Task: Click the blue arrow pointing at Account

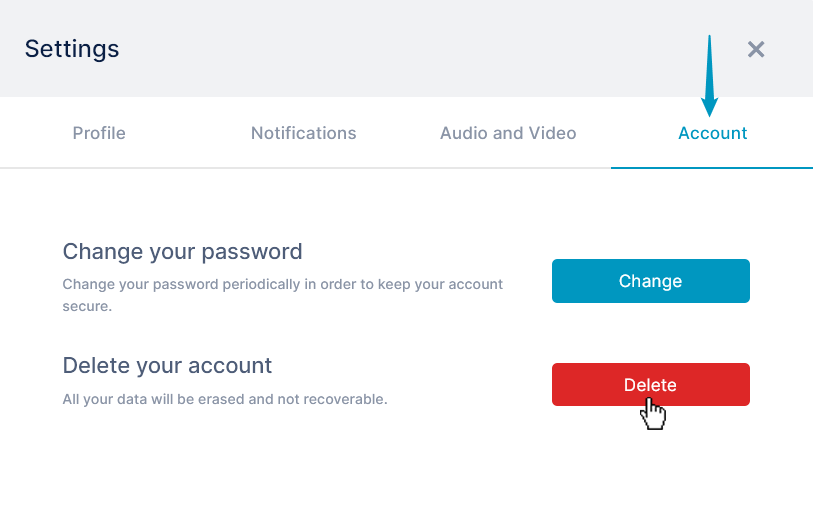Action: pyautogui.click(x=709, y=76)
